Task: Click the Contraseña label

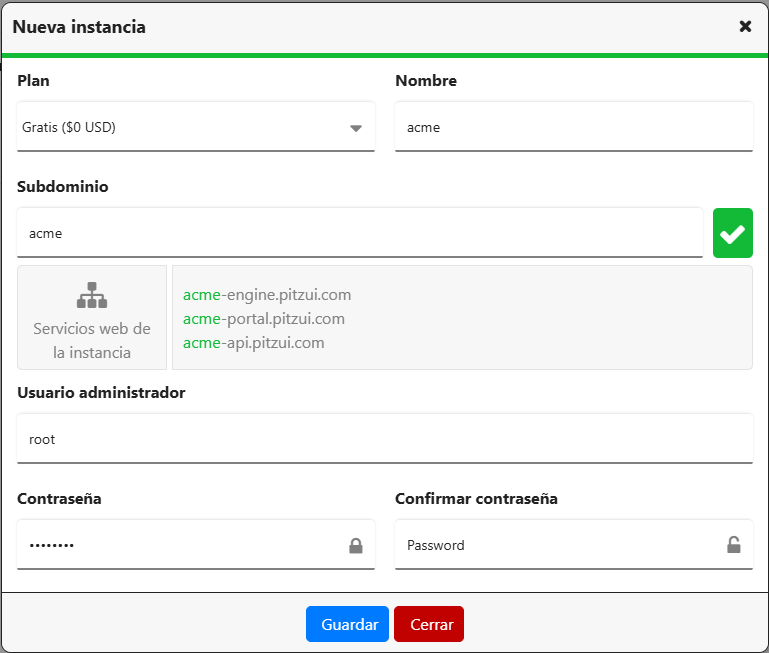Action: pos(59,498)
